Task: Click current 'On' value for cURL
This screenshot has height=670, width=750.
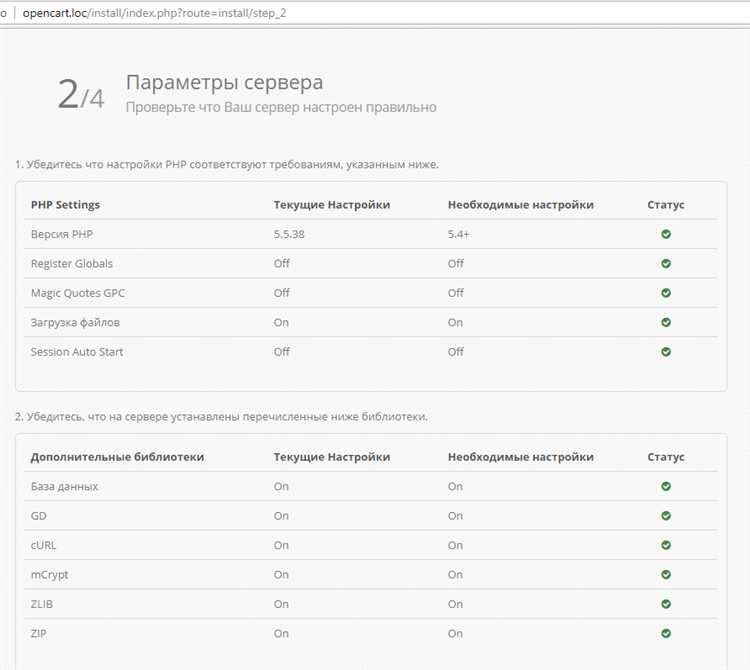Action: point(281,546)
